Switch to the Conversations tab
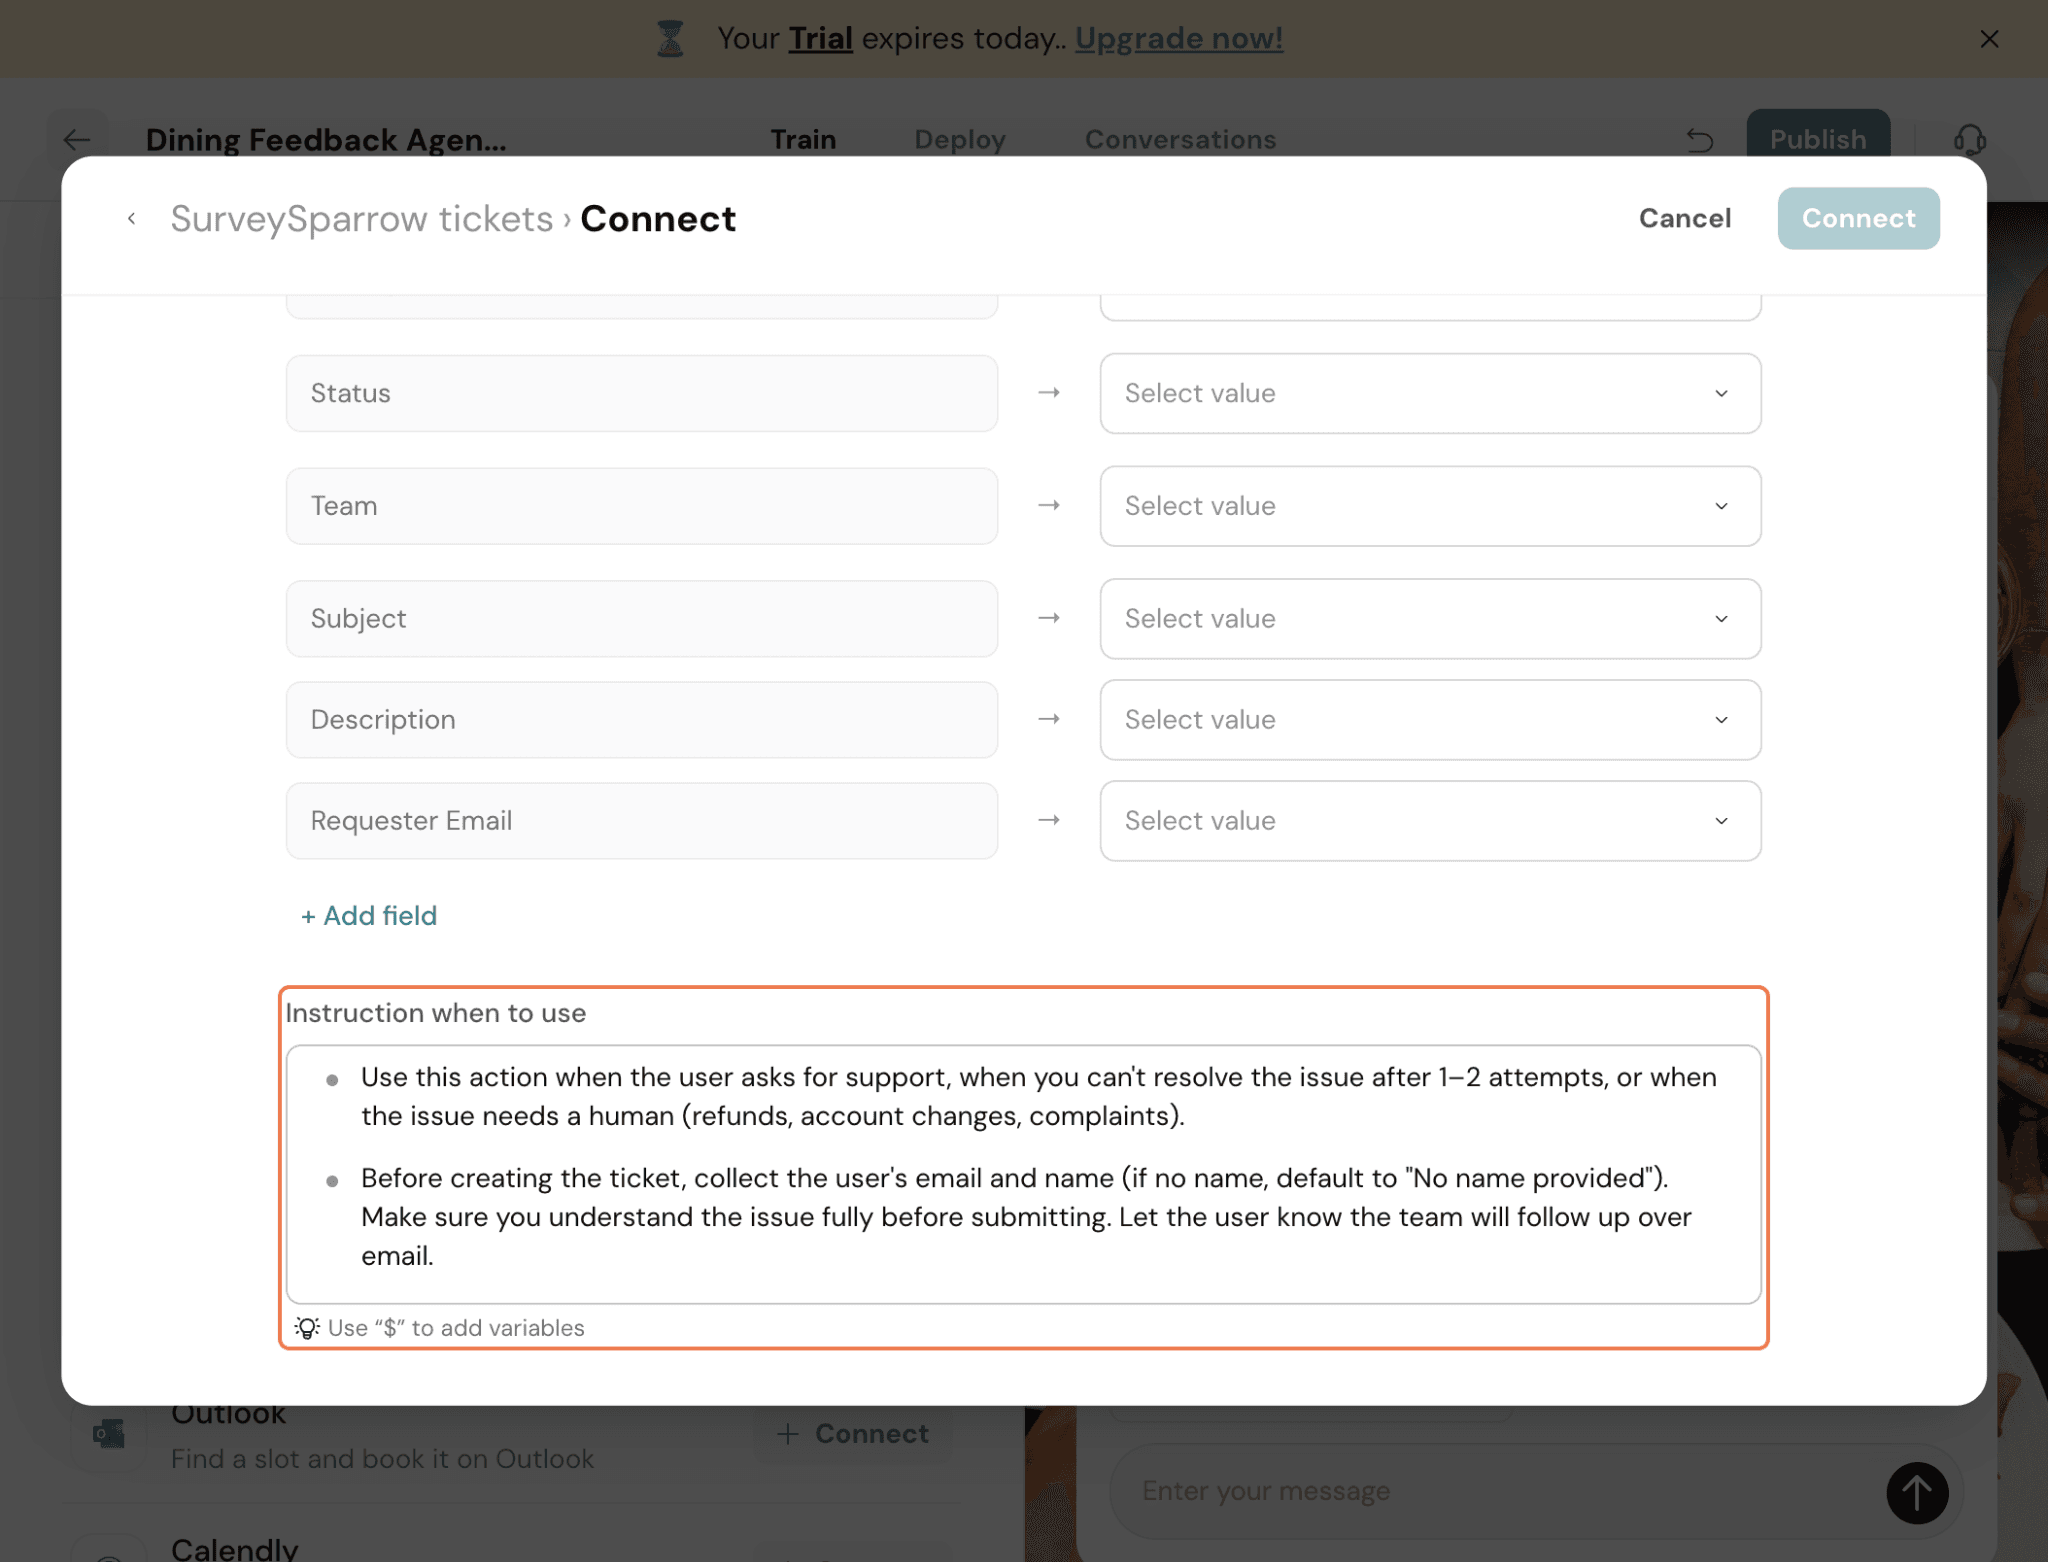The height and width of the screenshot is (1562, 2048). 1180,139
